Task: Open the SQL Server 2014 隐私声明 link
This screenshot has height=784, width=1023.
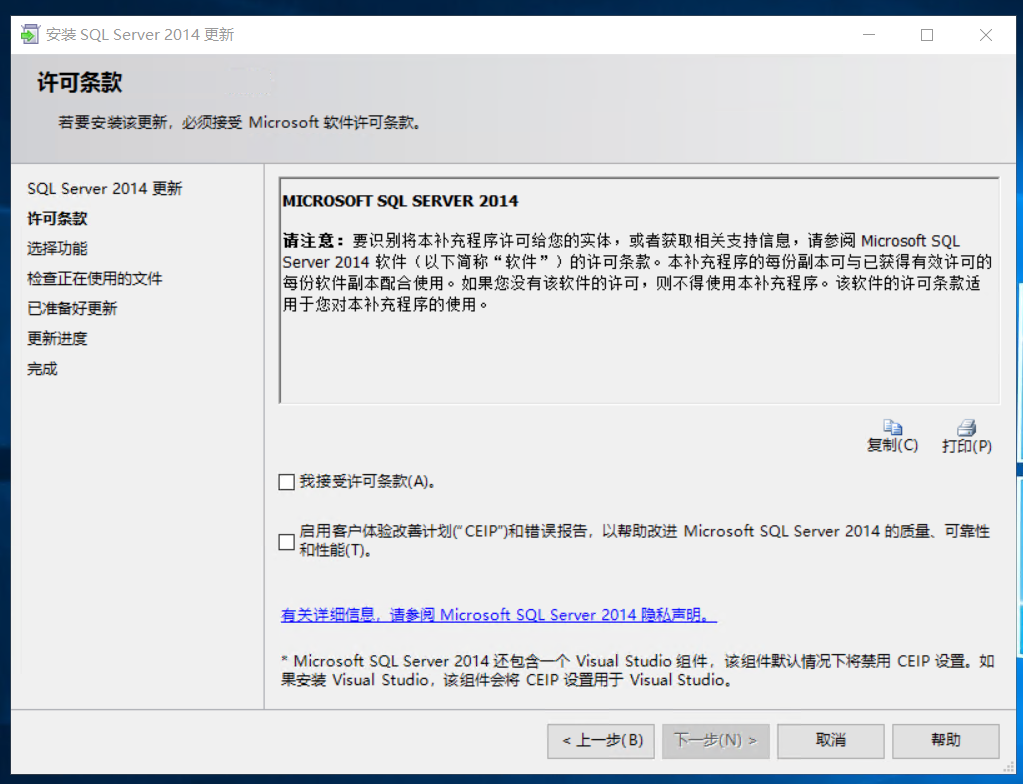Action: pos(498,614)
